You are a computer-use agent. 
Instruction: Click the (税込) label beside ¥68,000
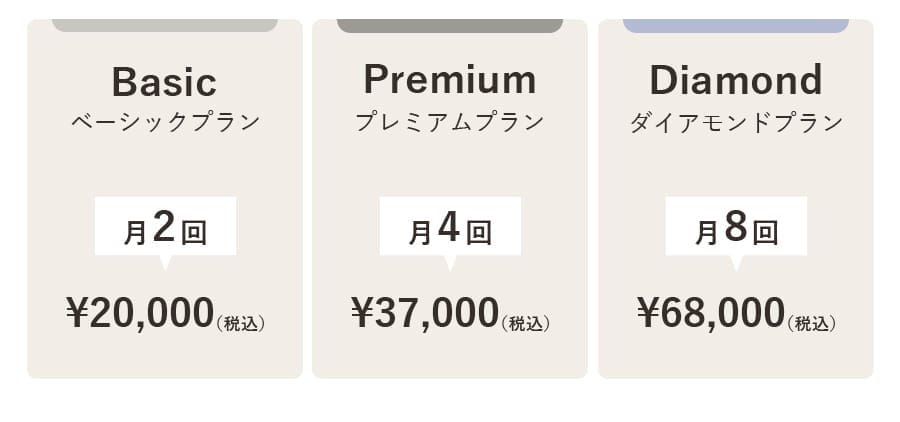tap(812, 323)
